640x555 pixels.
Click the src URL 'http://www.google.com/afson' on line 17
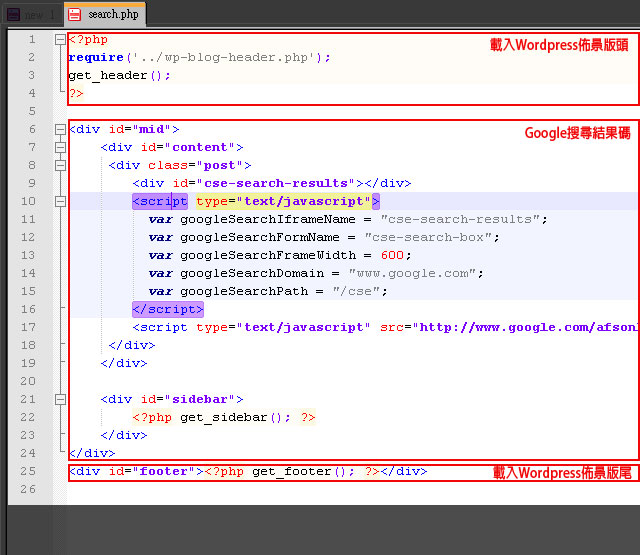point(529,327)
